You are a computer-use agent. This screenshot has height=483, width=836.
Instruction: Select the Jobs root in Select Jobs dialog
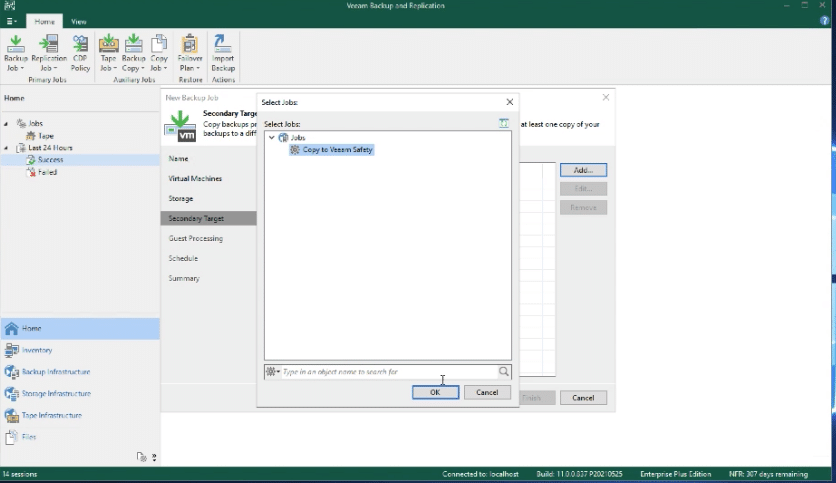click(298, 138)
